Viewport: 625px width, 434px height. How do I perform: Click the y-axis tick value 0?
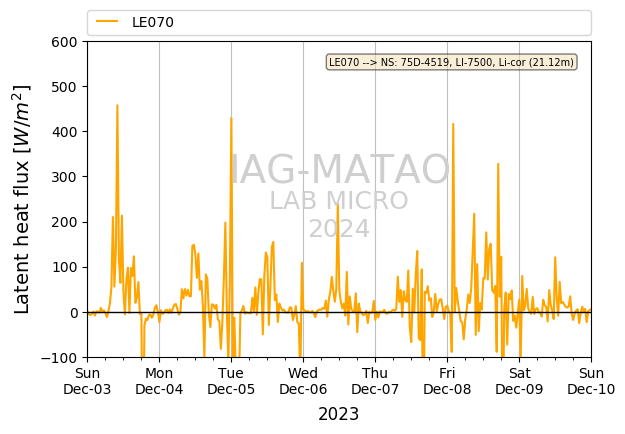(x=74, y=313)
